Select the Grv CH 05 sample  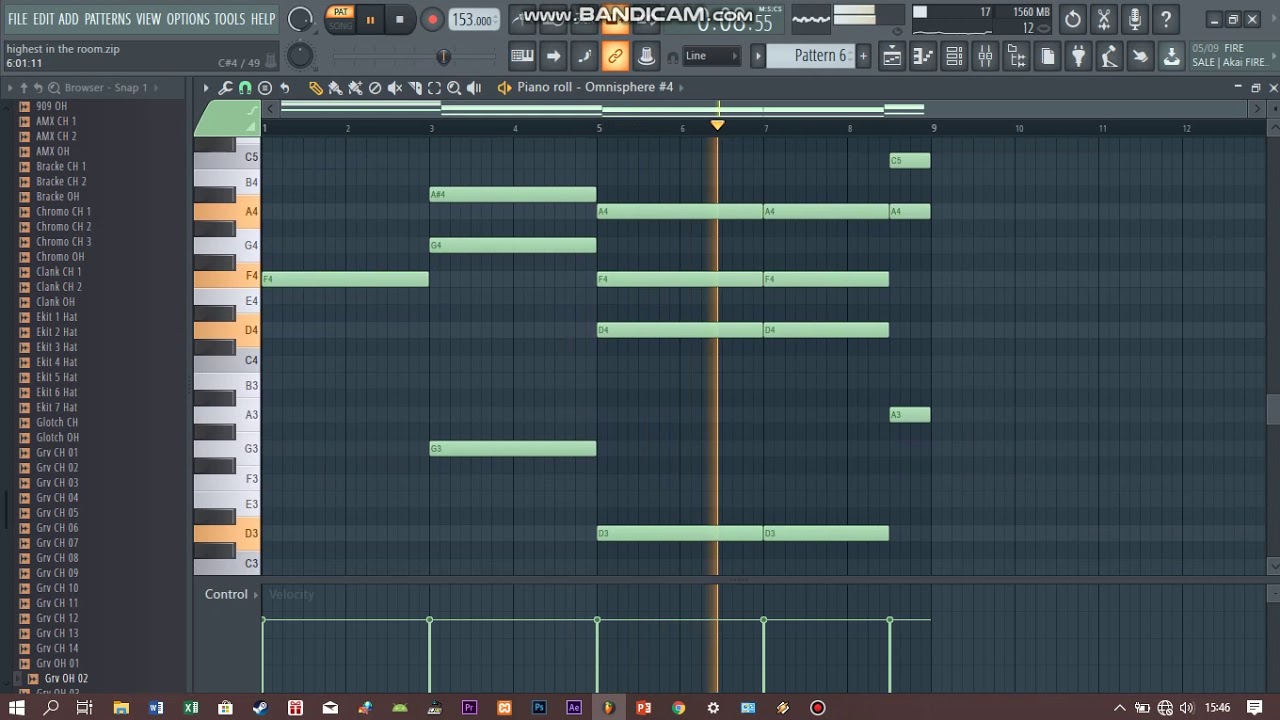coord(57,513)
